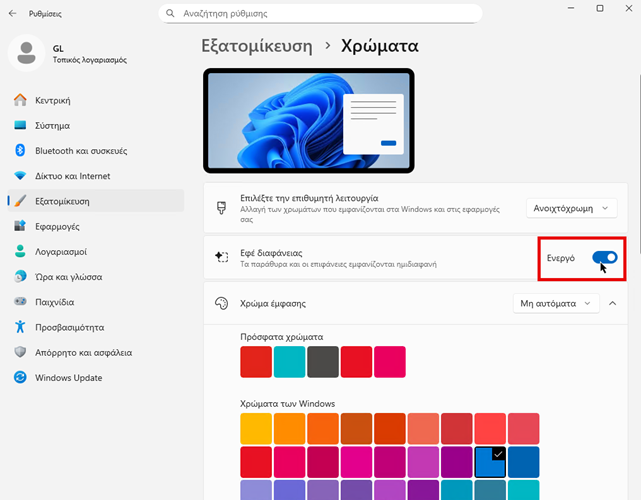Open Εφαρμογές settings page
The height and width of the screenshot is (500, 641).
[57, 226]
